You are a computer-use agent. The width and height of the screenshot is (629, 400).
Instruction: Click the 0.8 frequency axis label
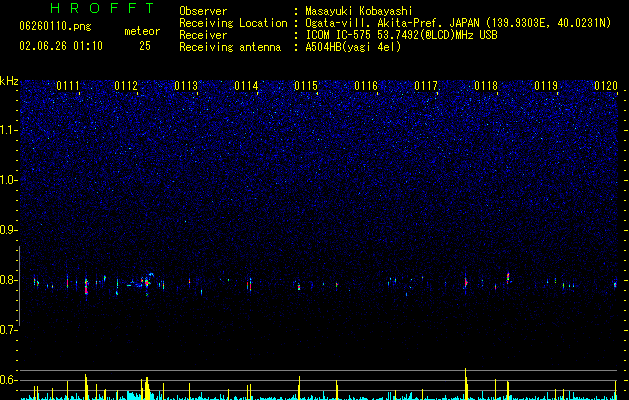point(8,280)
